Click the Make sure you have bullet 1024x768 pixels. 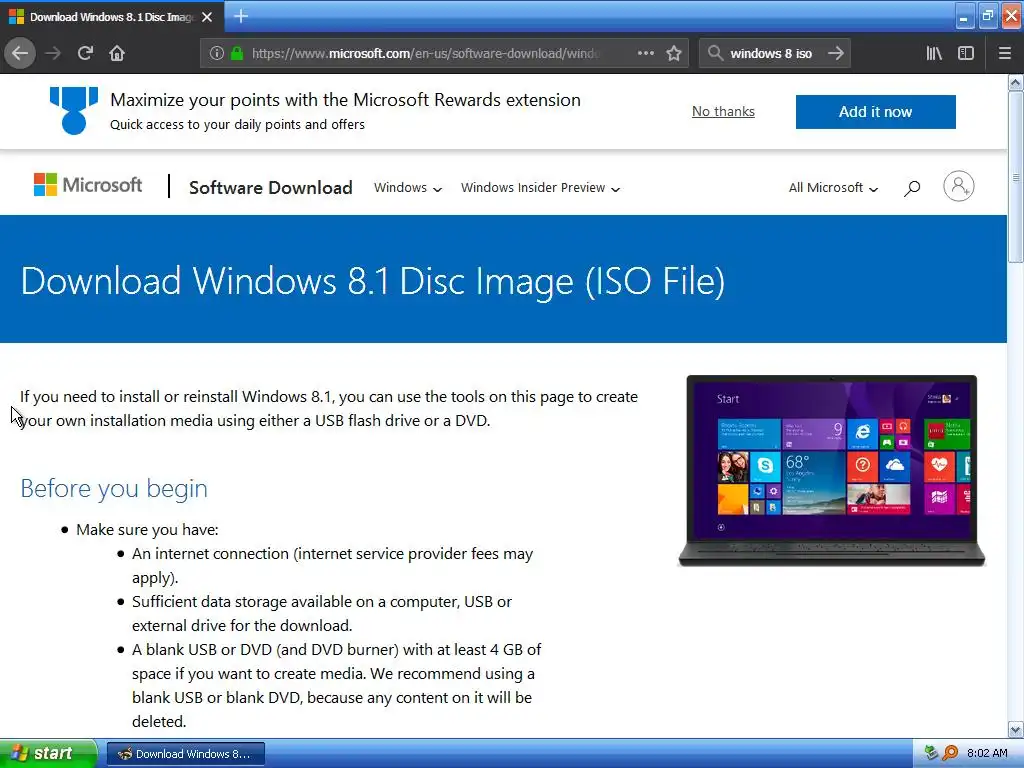[x=147, y=530]
